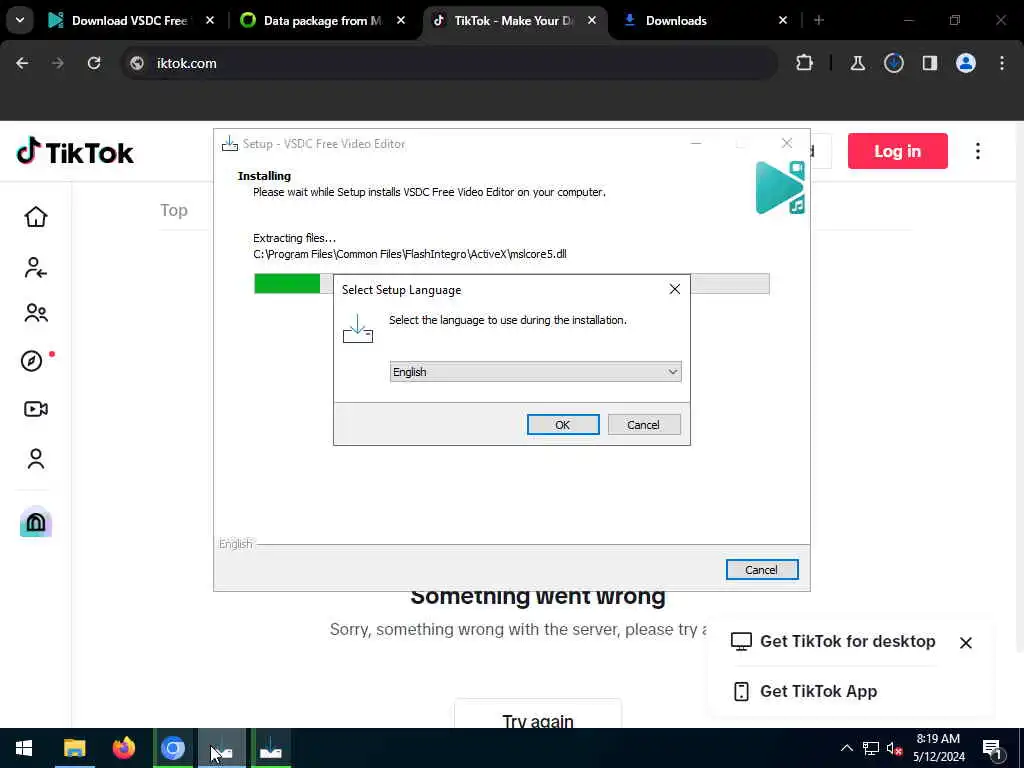Click the VSDC logo in installer
The width and height of the screenshot is (1024, 768).
(x=780, y=187)
